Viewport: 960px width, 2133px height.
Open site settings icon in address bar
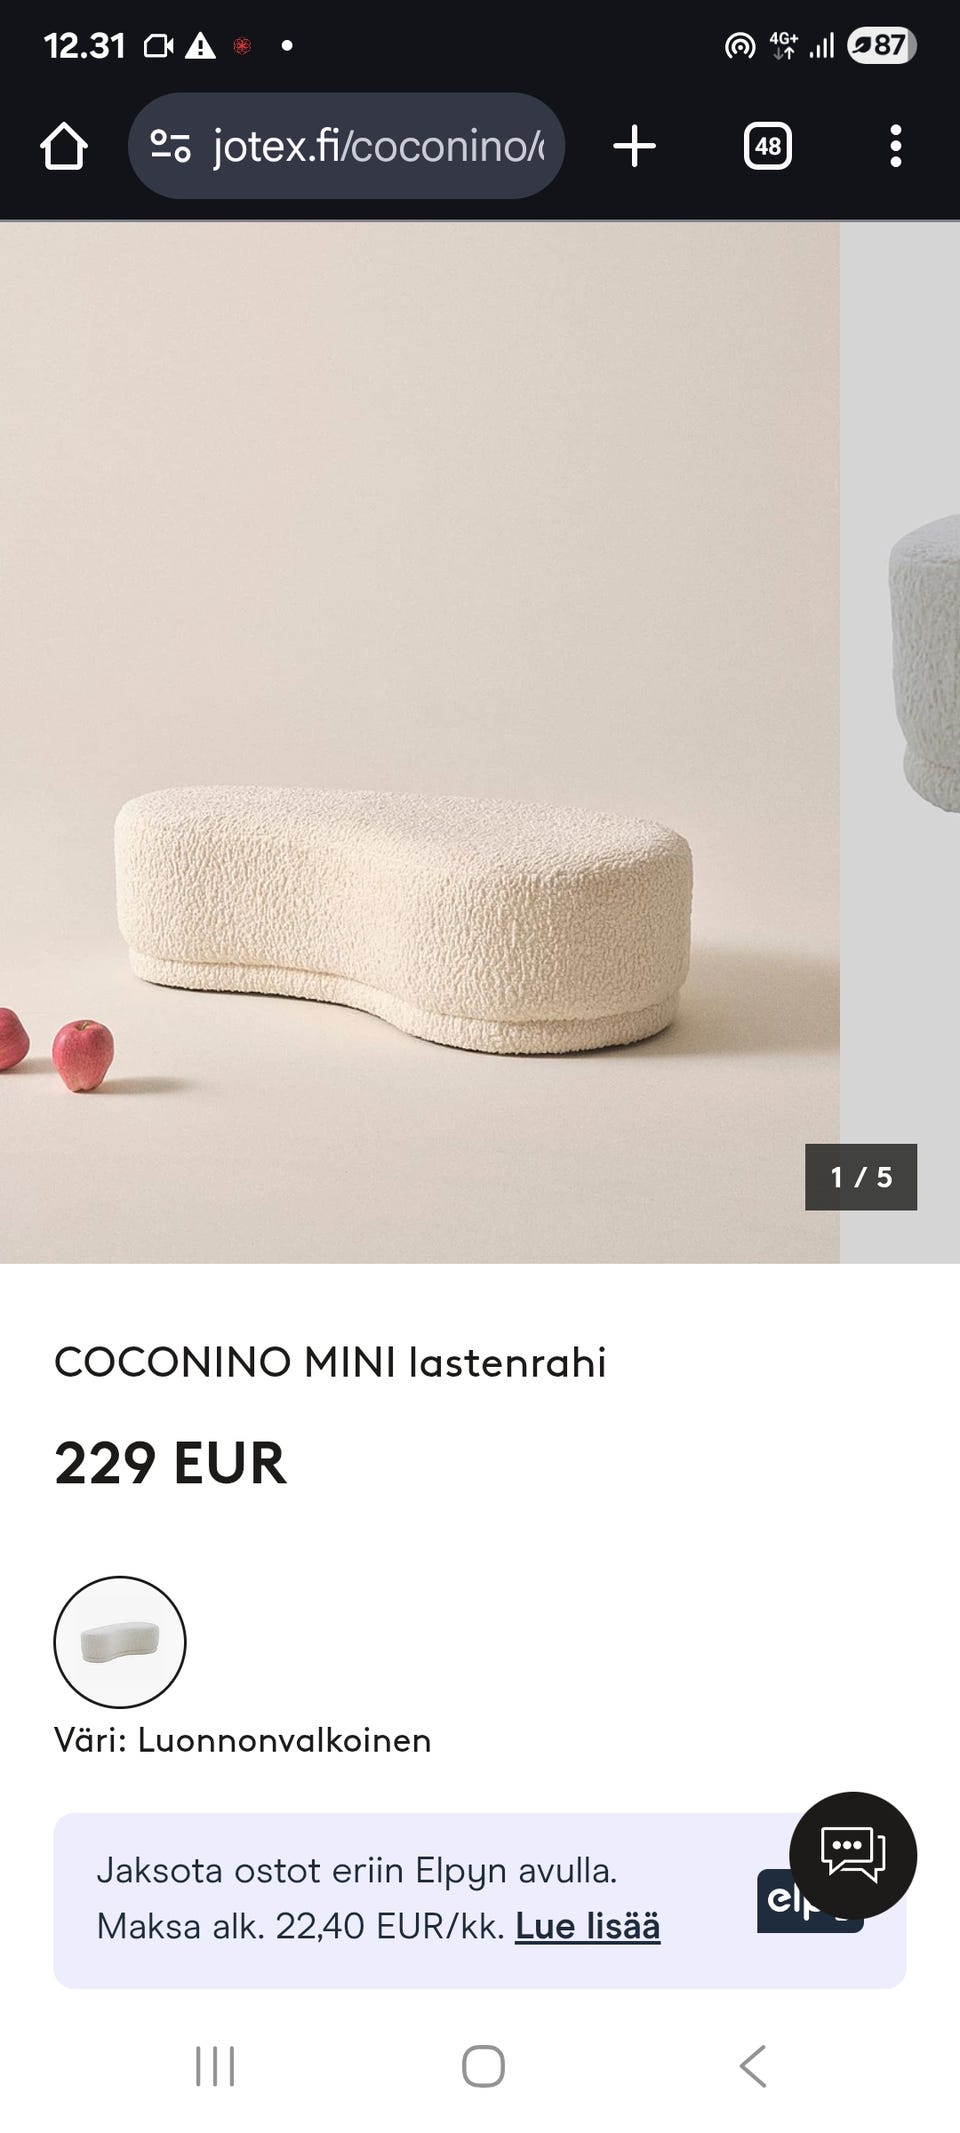tap(170, 146)
